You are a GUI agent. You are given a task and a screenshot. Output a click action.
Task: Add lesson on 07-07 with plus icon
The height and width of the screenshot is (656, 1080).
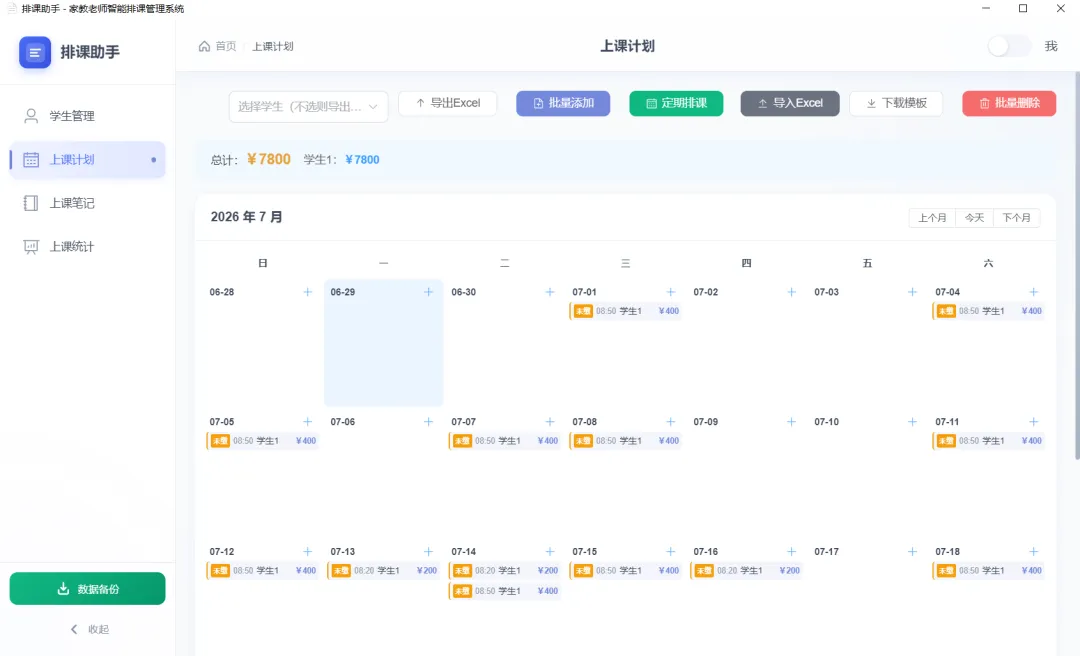(550, 422)
